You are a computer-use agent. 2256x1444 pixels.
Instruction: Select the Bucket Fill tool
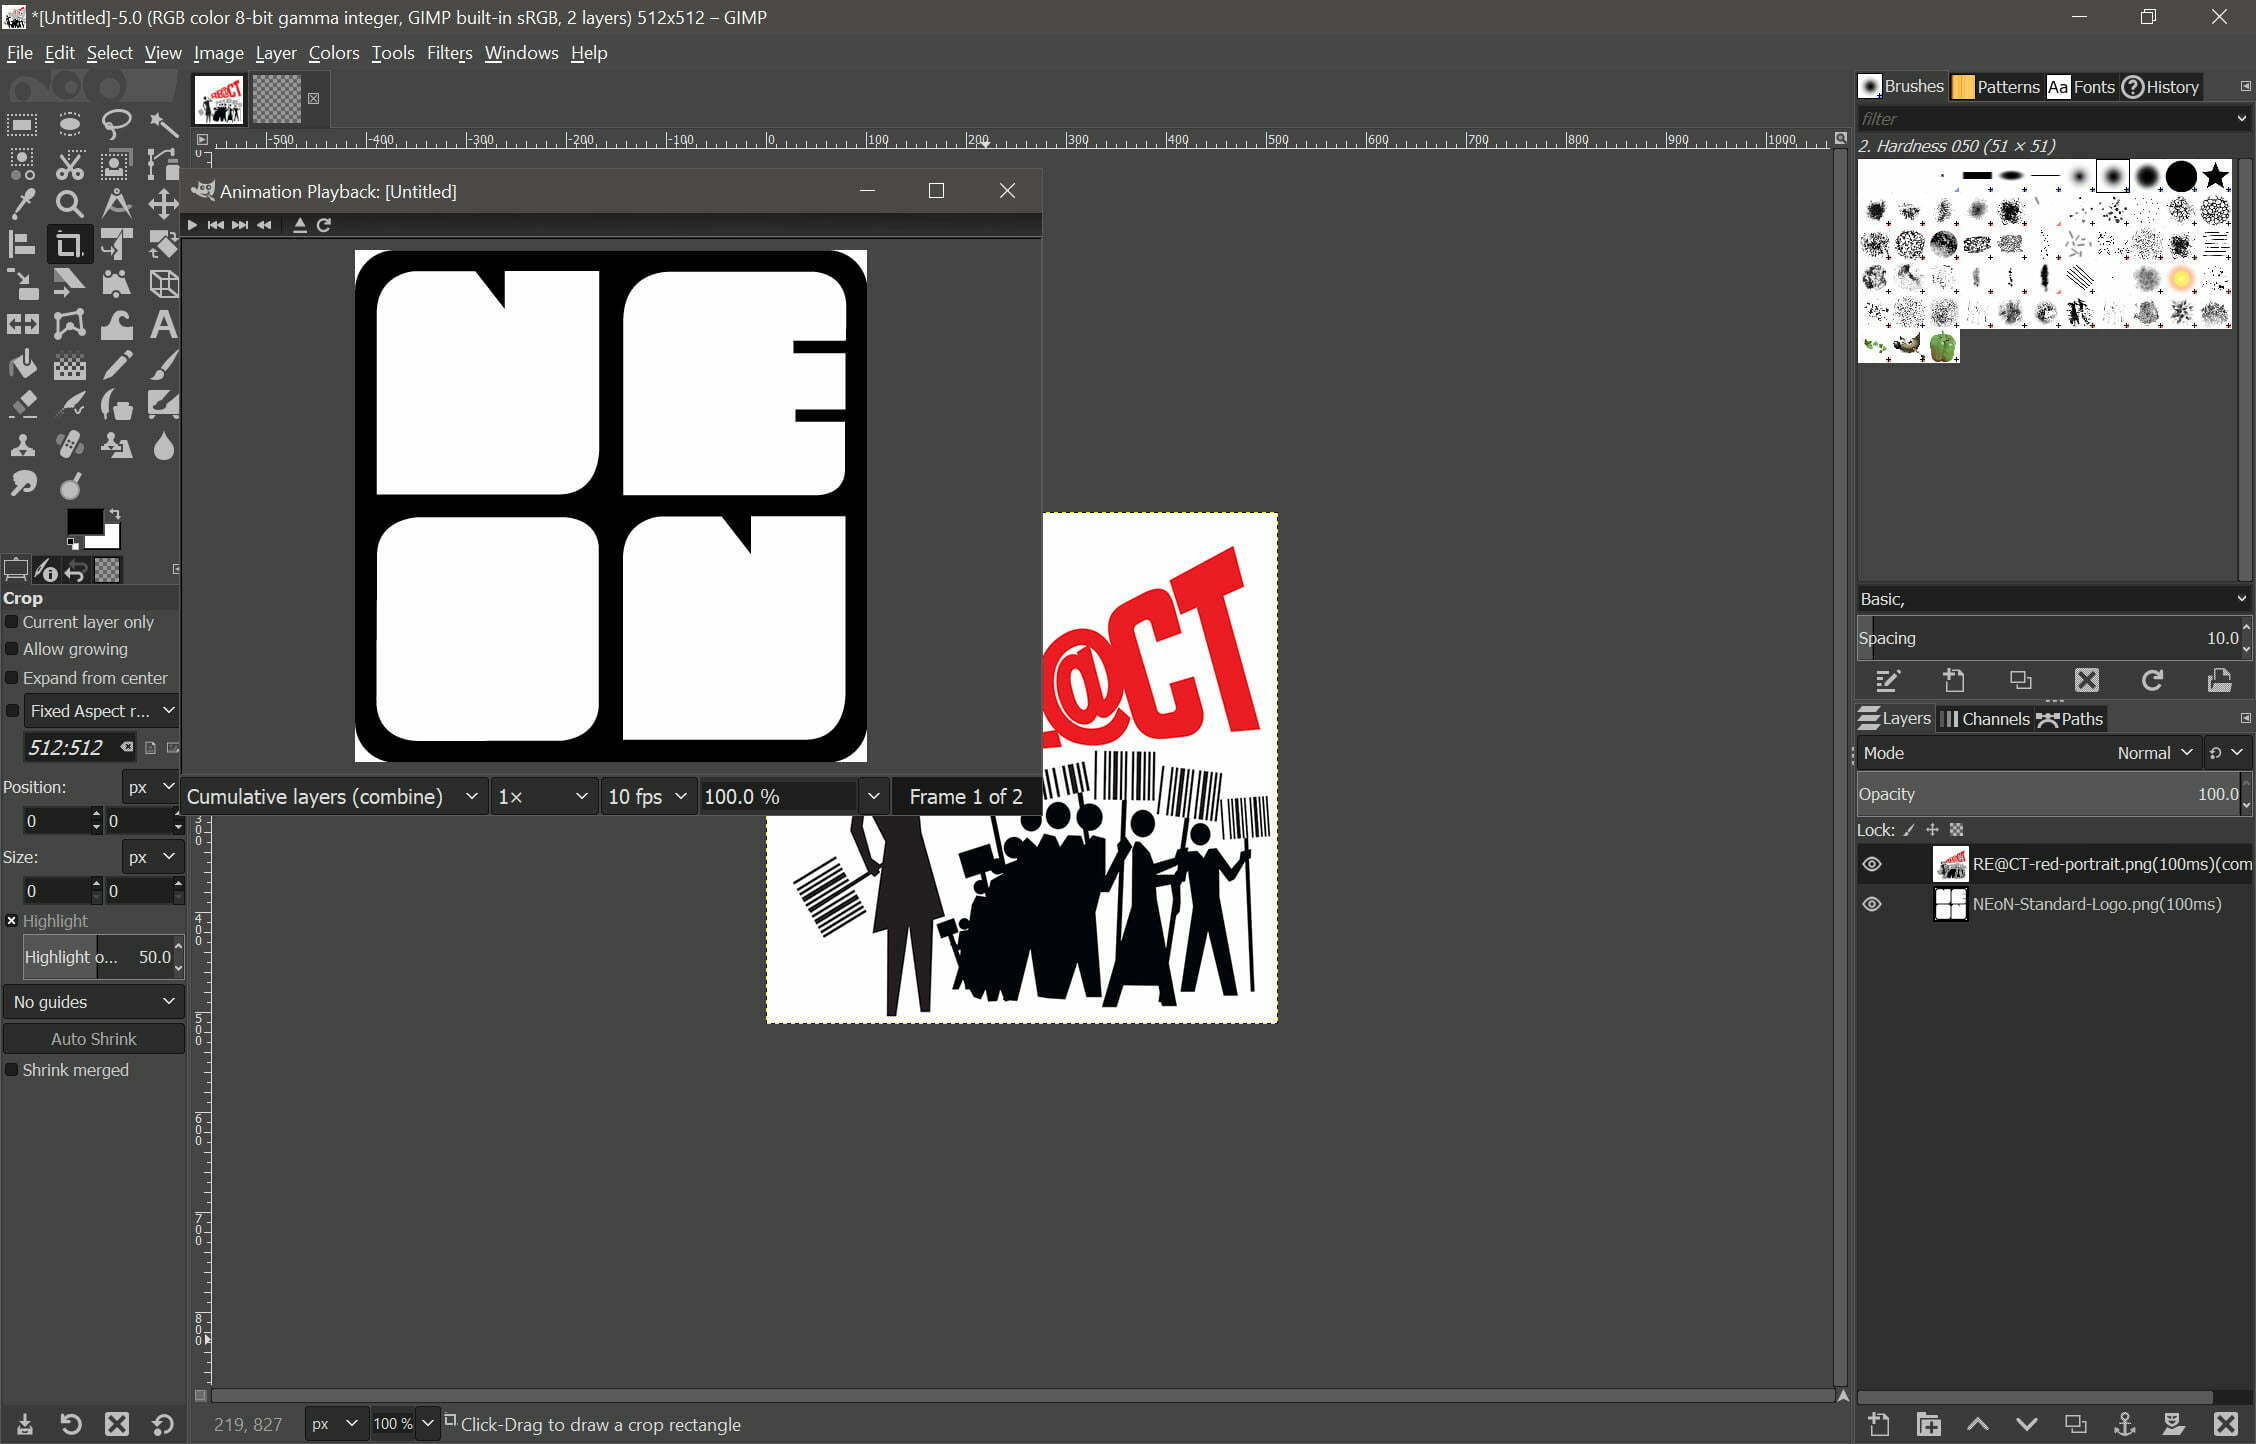pyautogui.click(x=22, y=365)
